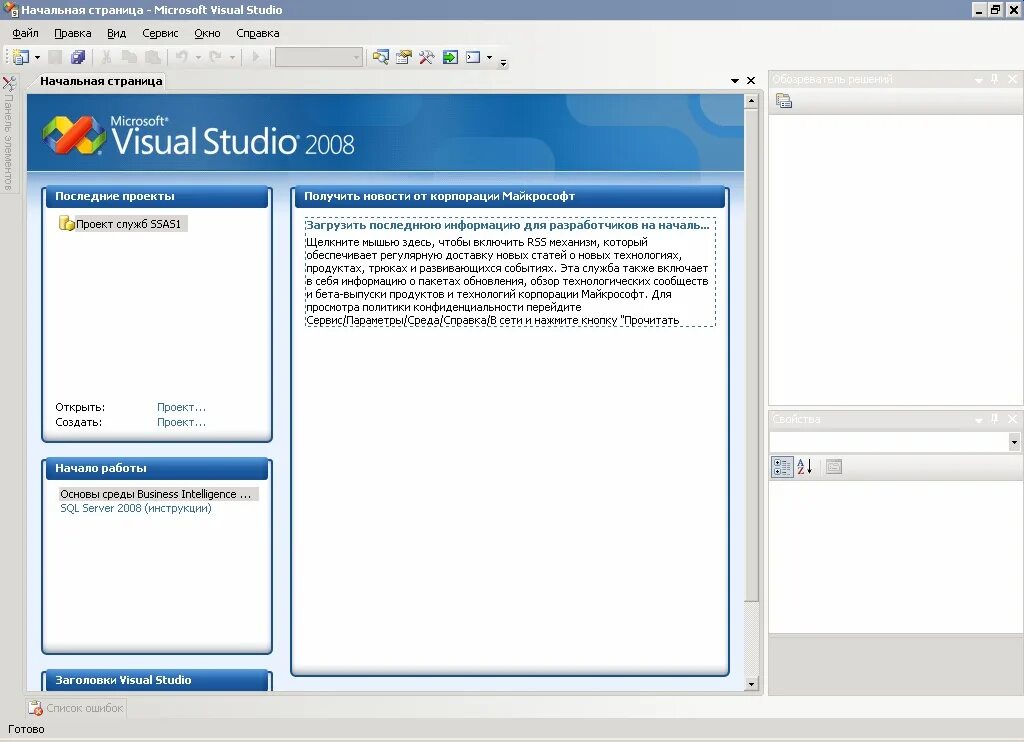Image resolution: width=1024 pixels, height=742 pixels.
Task: Open the Справка menu
Action: [x=257, y=33]
